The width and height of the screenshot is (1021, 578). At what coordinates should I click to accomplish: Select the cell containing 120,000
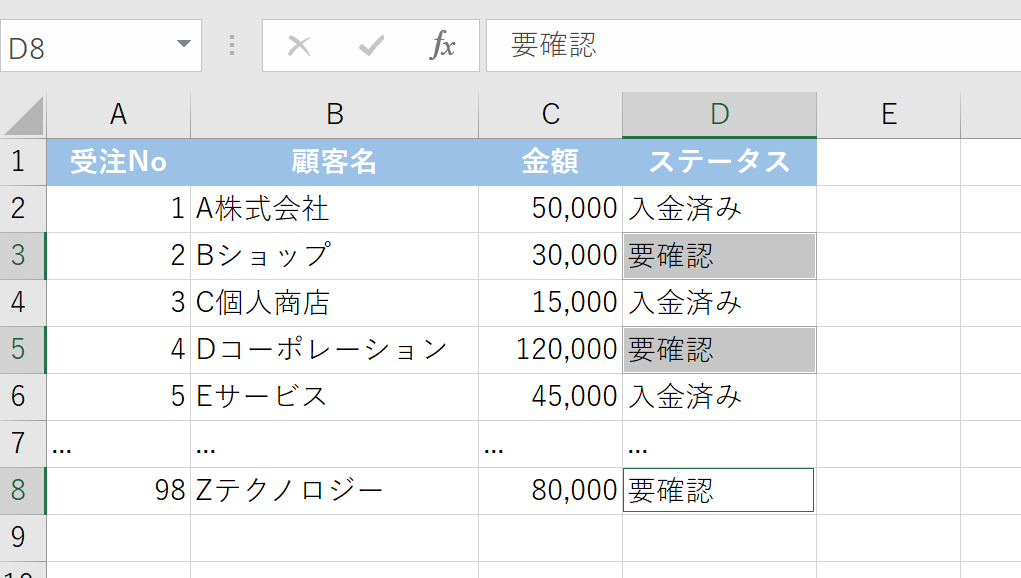(x=550, y=350)
